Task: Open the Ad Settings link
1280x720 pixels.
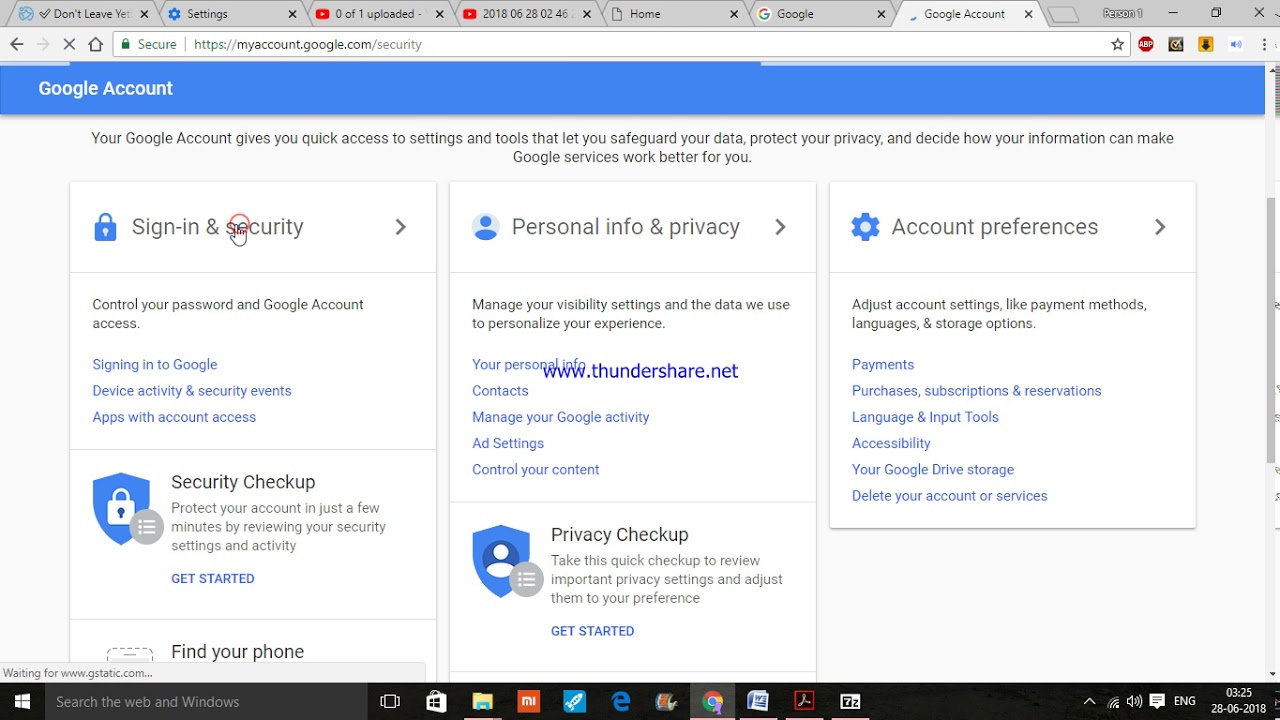Action: (508, 443)
